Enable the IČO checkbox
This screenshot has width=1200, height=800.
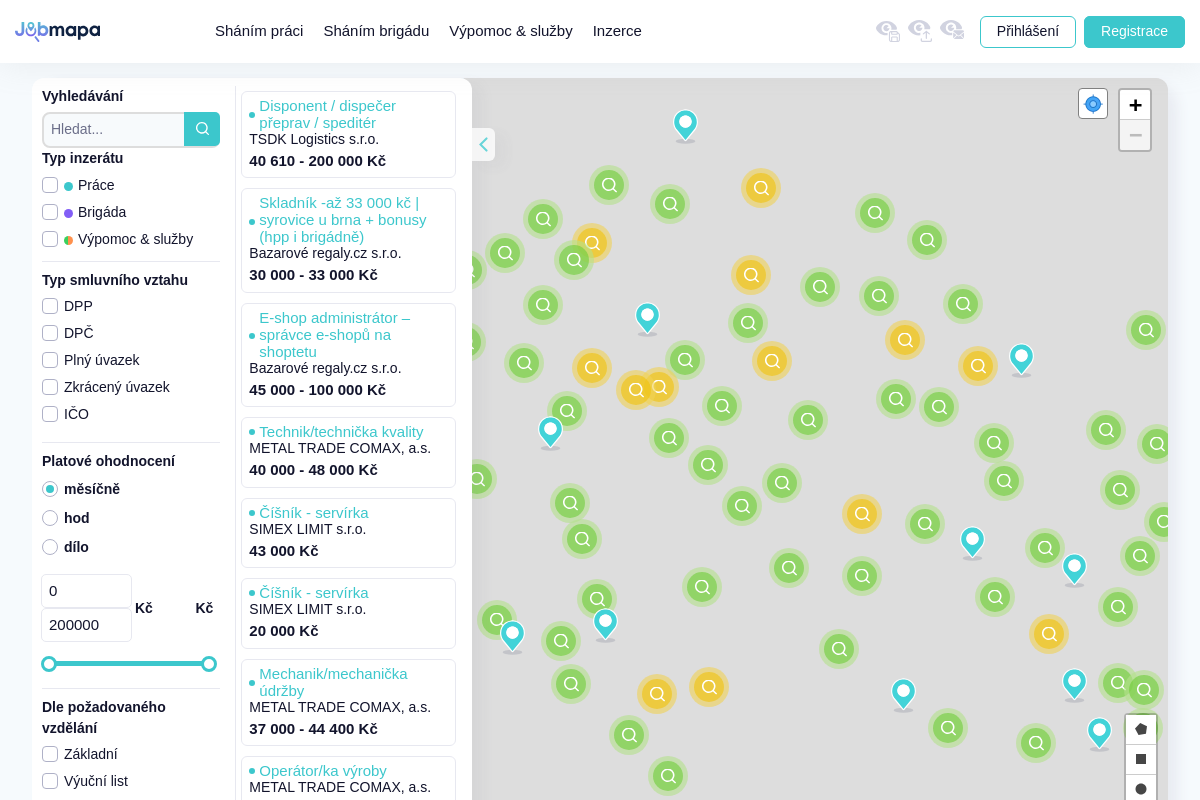click(50, 414)
